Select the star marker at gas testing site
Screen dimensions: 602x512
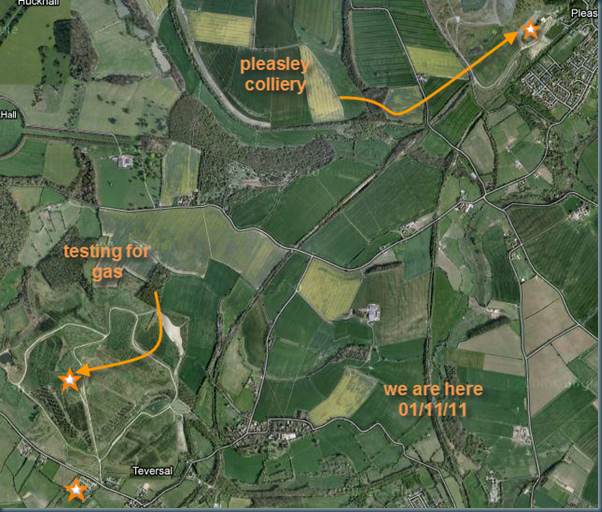click(69, 380)
